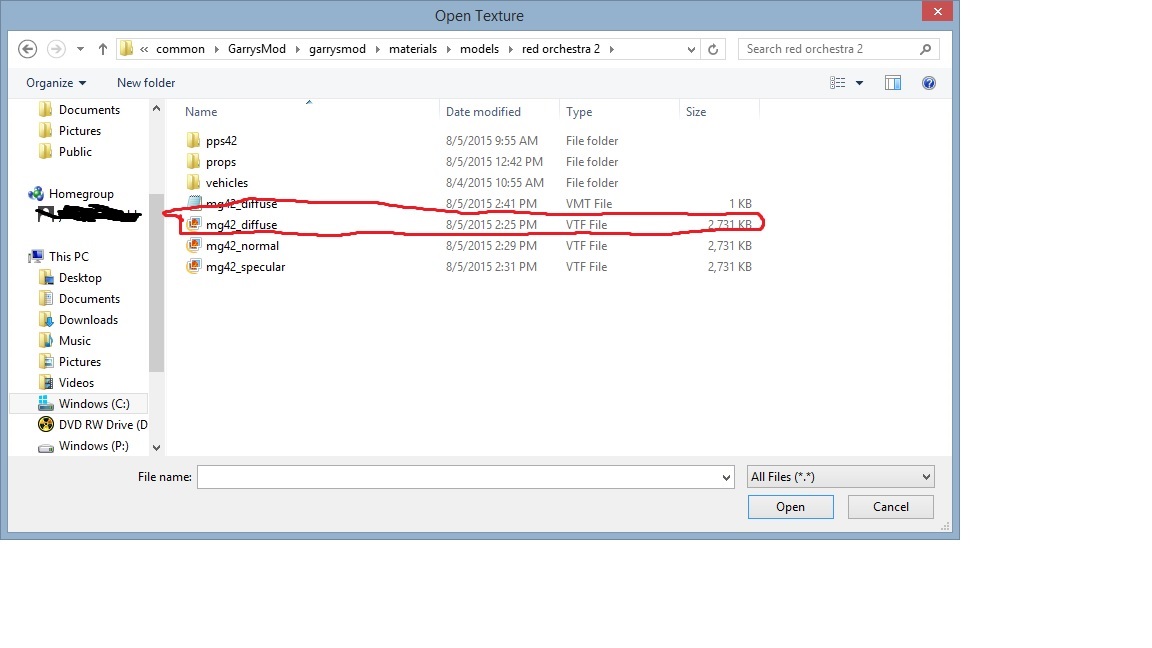The width and height of the screenshot is (1152, 648).
Task: Click the '8/5/2015 2:29 PM' date cell
Action: click(x=491, y=246)
